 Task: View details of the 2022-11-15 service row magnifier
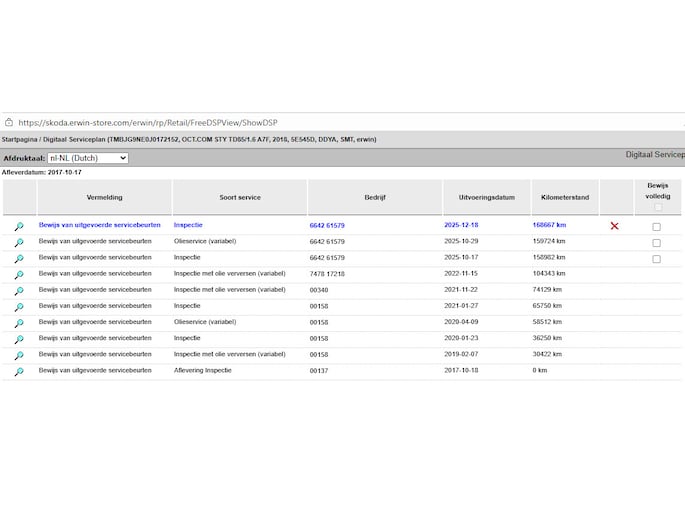[19, 275]
